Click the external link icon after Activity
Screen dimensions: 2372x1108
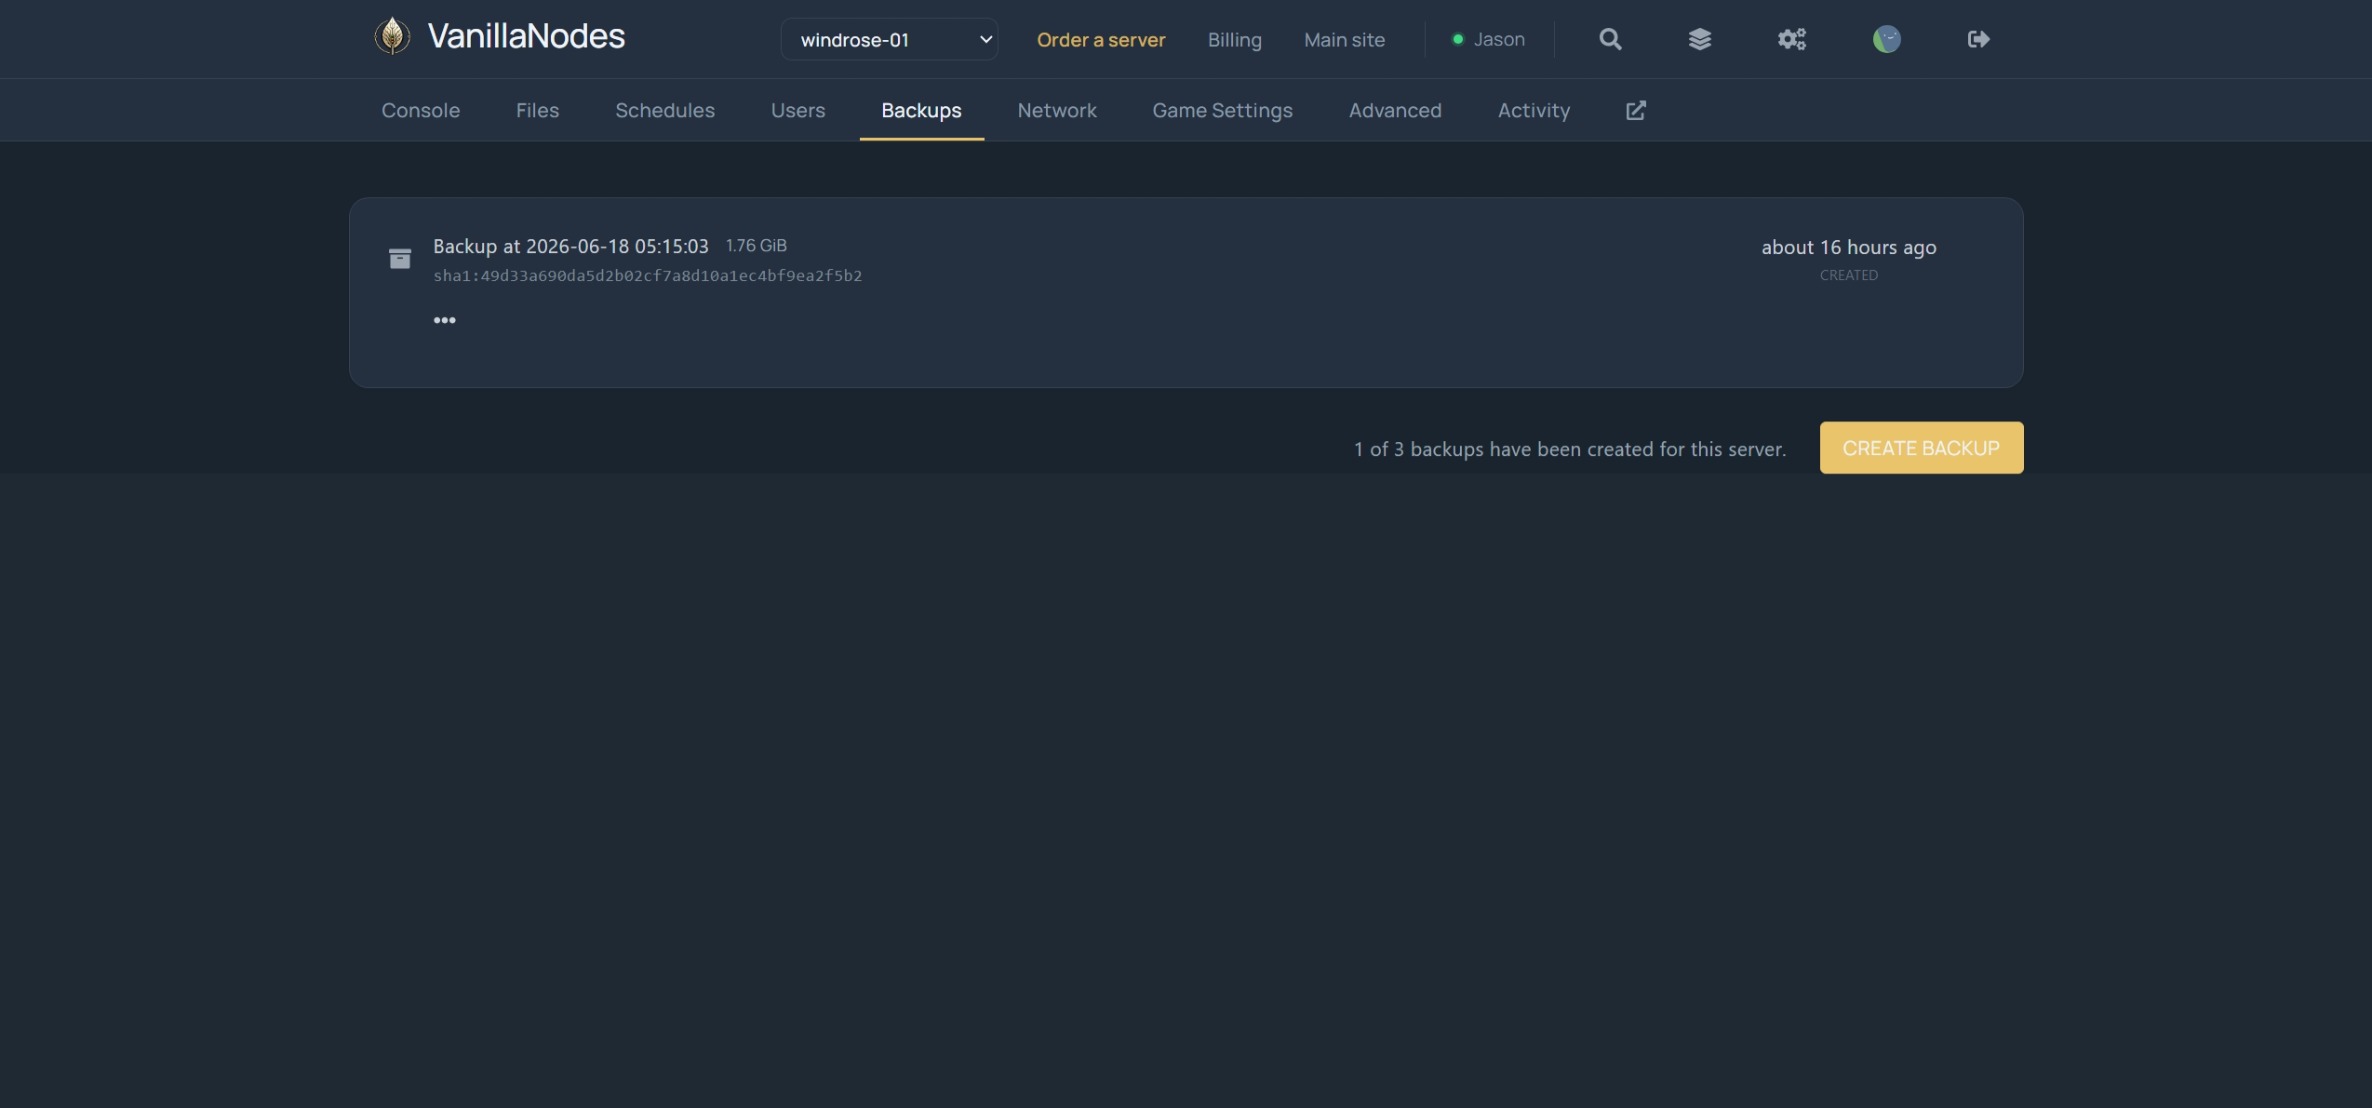click(x=1635, y=110)
